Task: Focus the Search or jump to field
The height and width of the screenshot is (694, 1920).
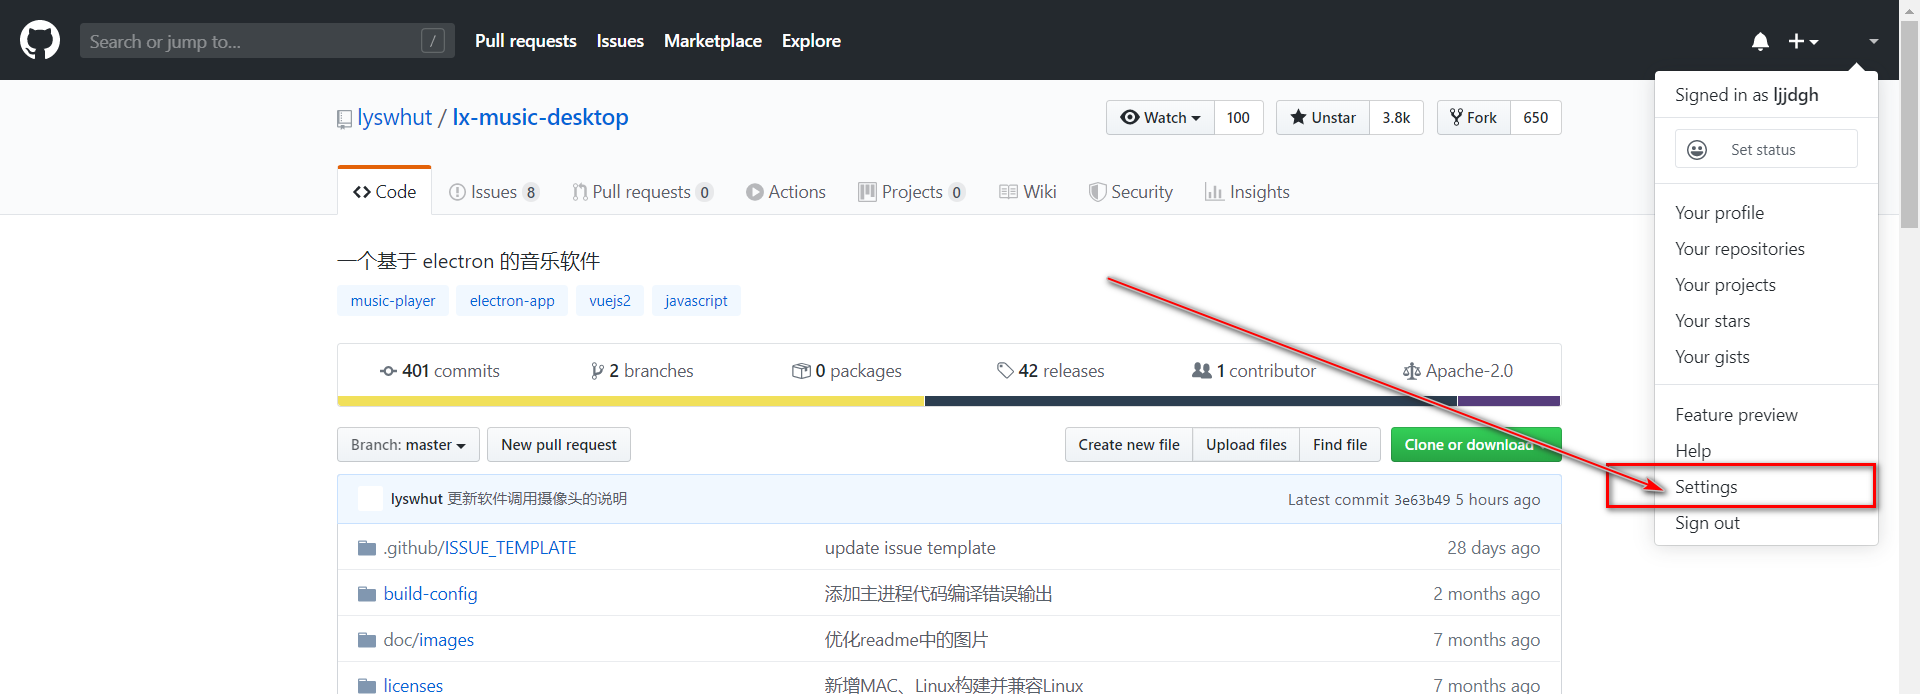Action: pos(267,41)
